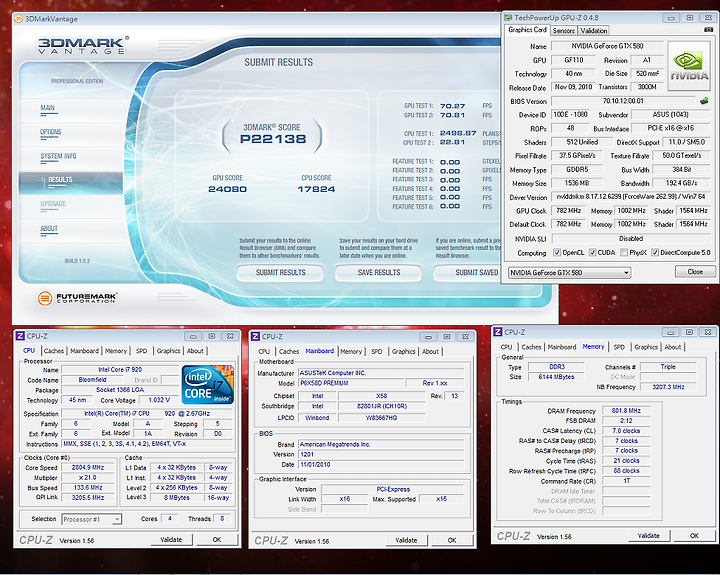Screen dimensions: 720x575
Task: Switch to the Sensors tab in GPU-Z
Action: coord(563,31)
